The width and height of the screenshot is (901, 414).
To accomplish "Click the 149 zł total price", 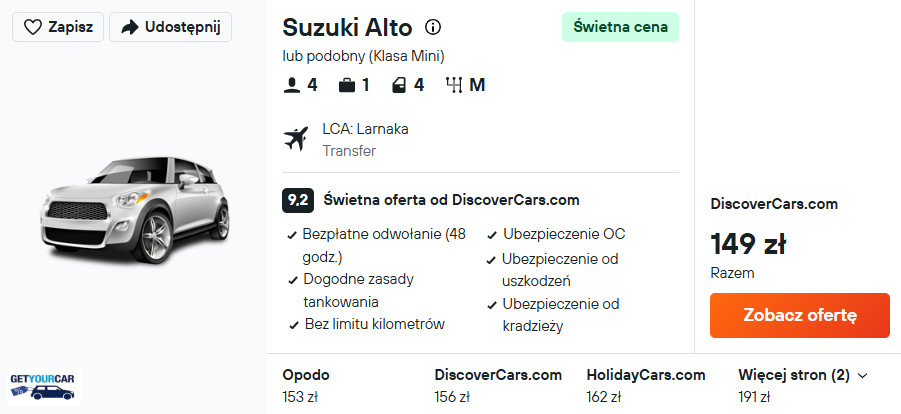I will click(748, 243).
